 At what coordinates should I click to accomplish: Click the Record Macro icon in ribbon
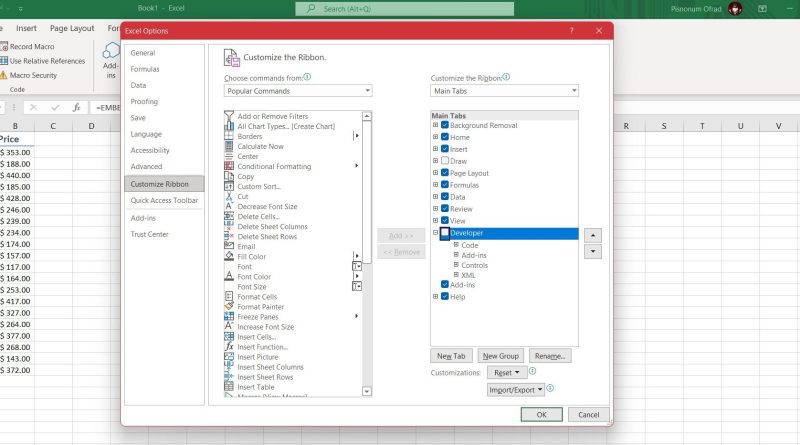(x=4, y=46)
